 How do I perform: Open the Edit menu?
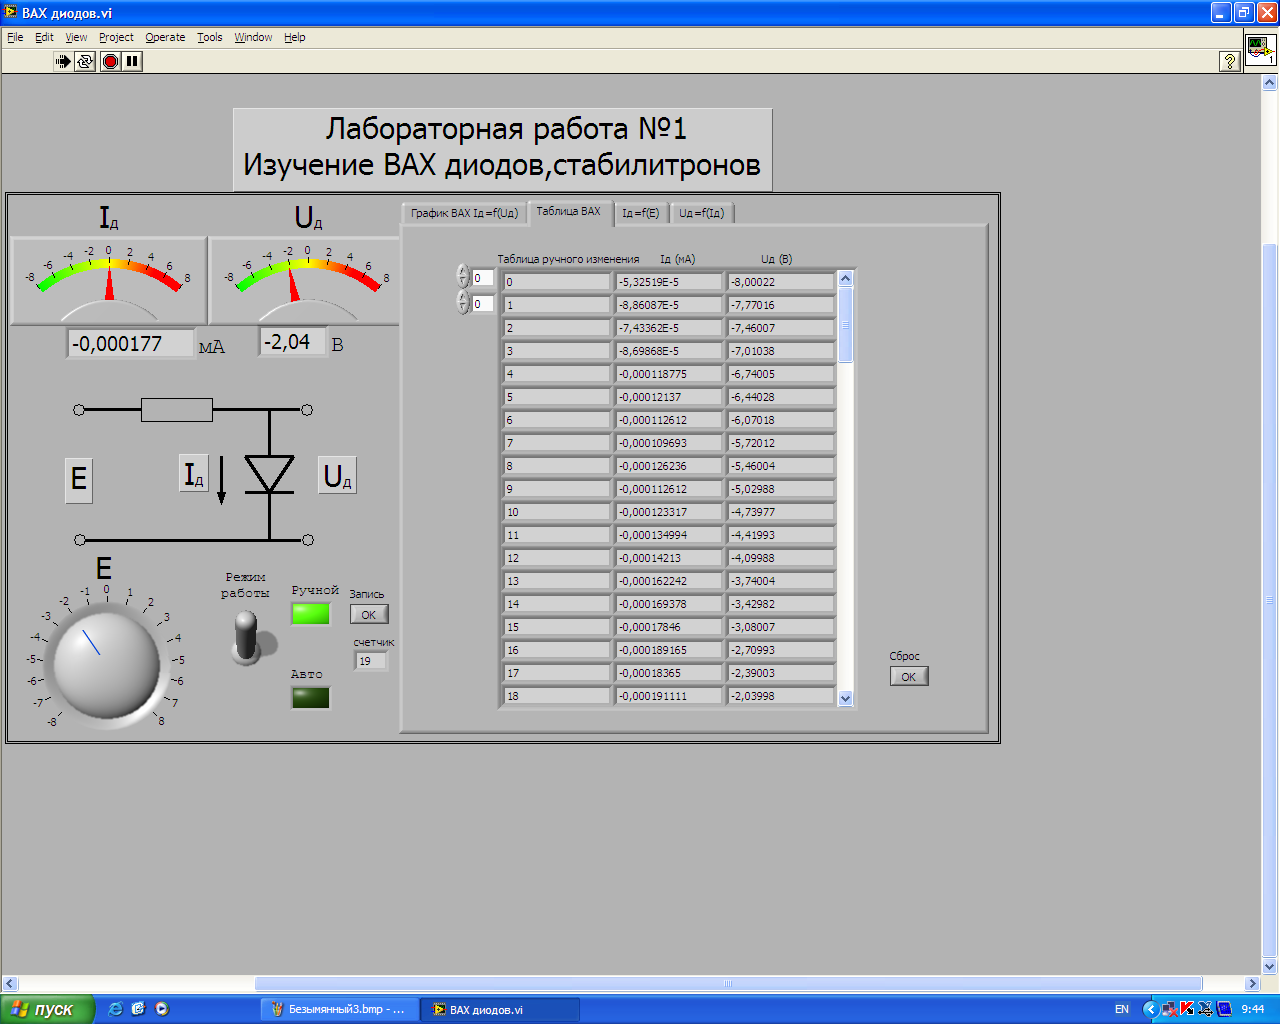click(44, 37)
